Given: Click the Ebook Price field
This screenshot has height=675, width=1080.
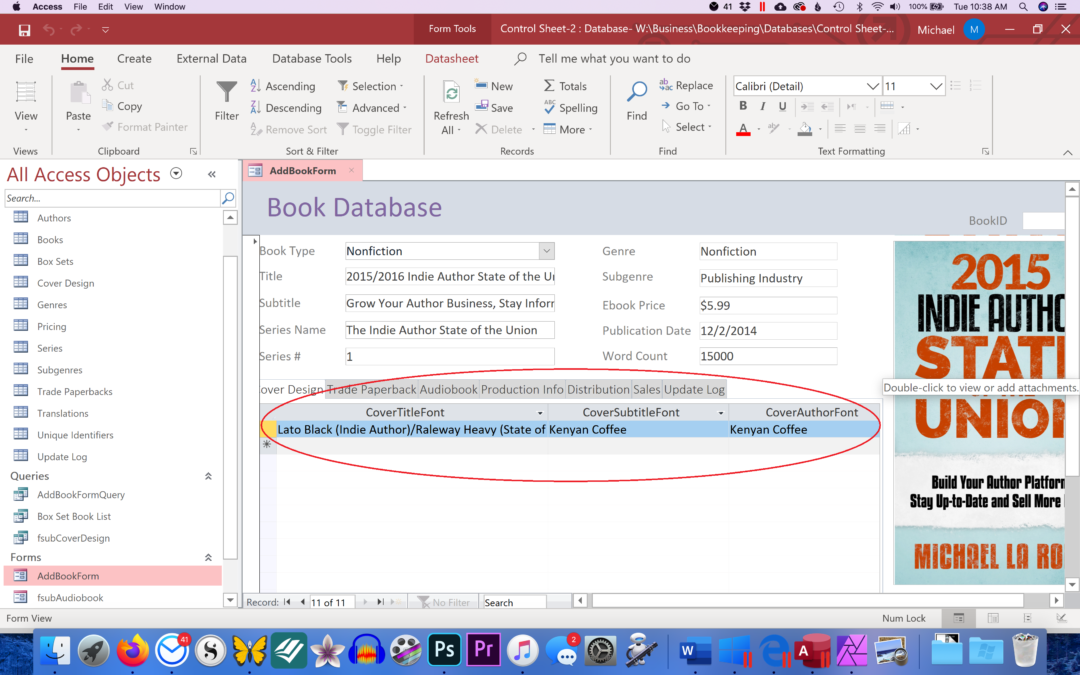Looking at the screenshot, I should 768,305.
